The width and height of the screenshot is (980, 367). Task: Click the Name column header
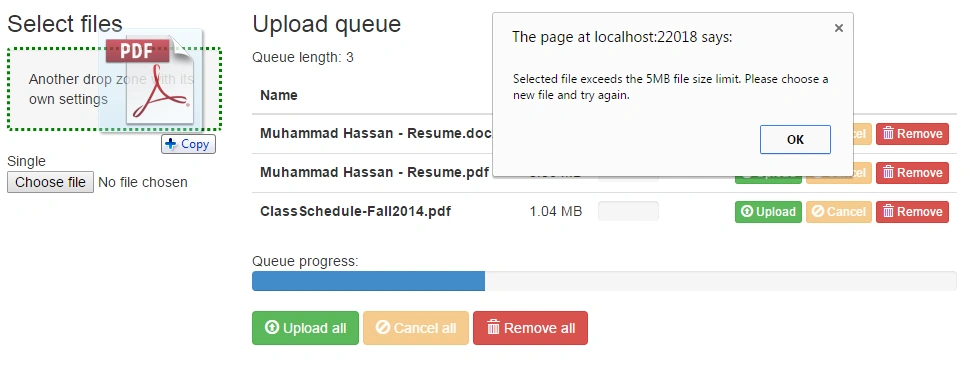point(279,96)
